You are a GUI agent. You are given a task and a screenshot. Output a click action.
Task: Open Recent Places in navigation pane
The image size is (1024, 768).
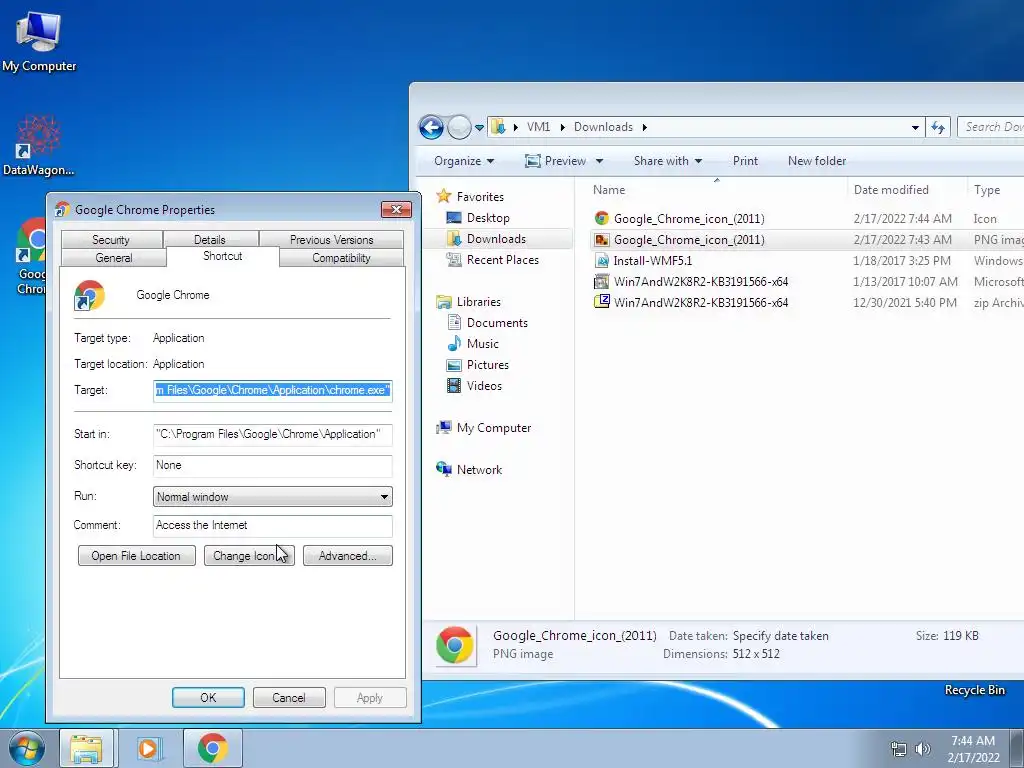tap(502, 259)
